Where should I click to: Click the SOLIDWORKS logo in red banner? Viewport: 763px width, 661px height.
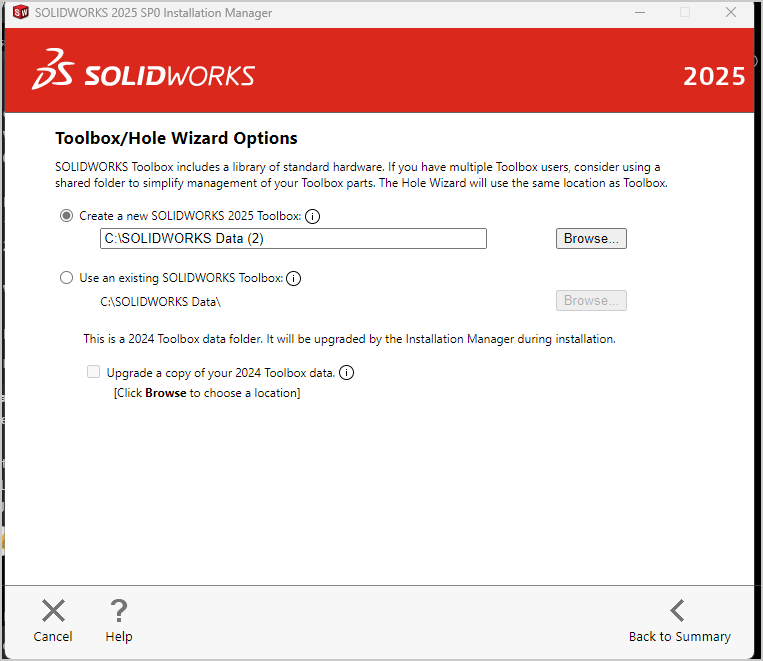tap(144, 71)
